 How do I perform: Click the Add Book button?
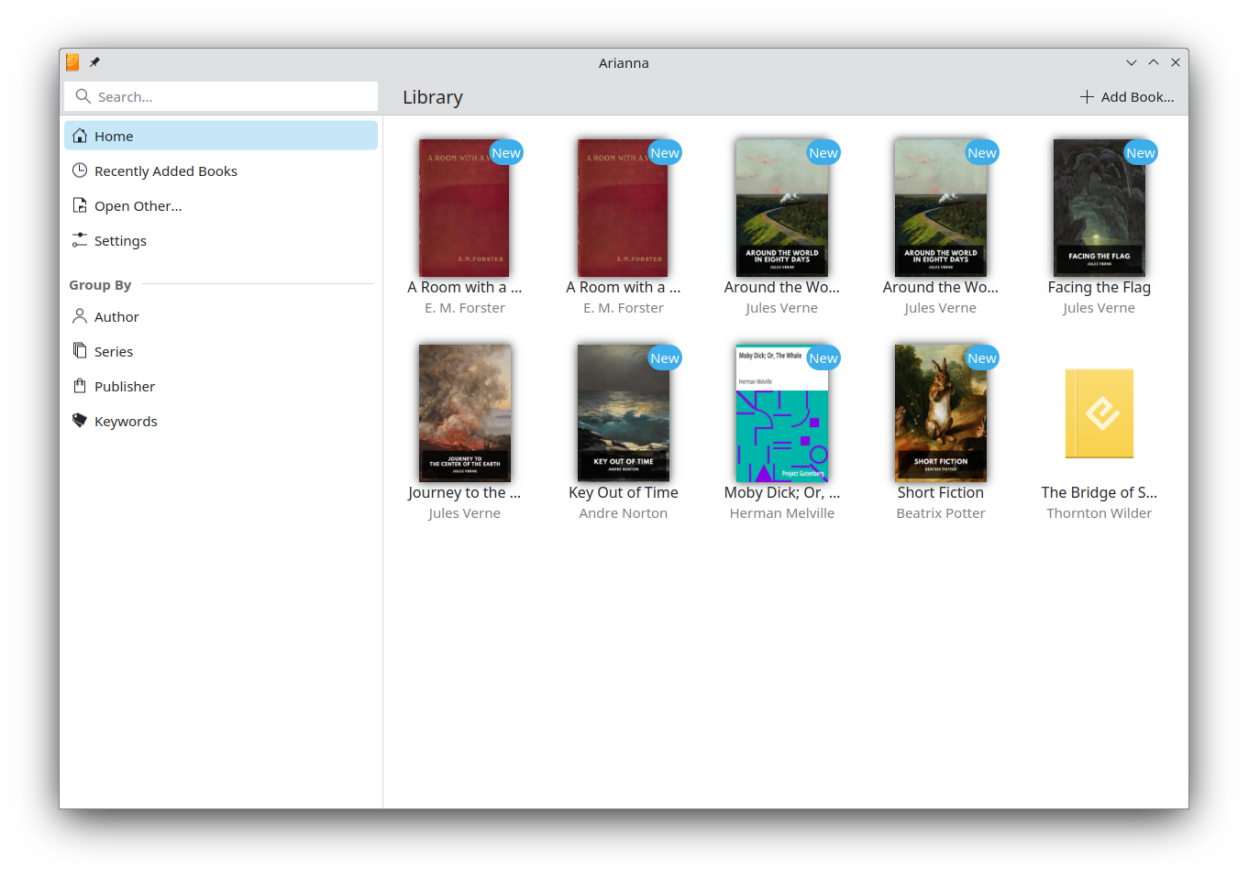point(1126,97)
